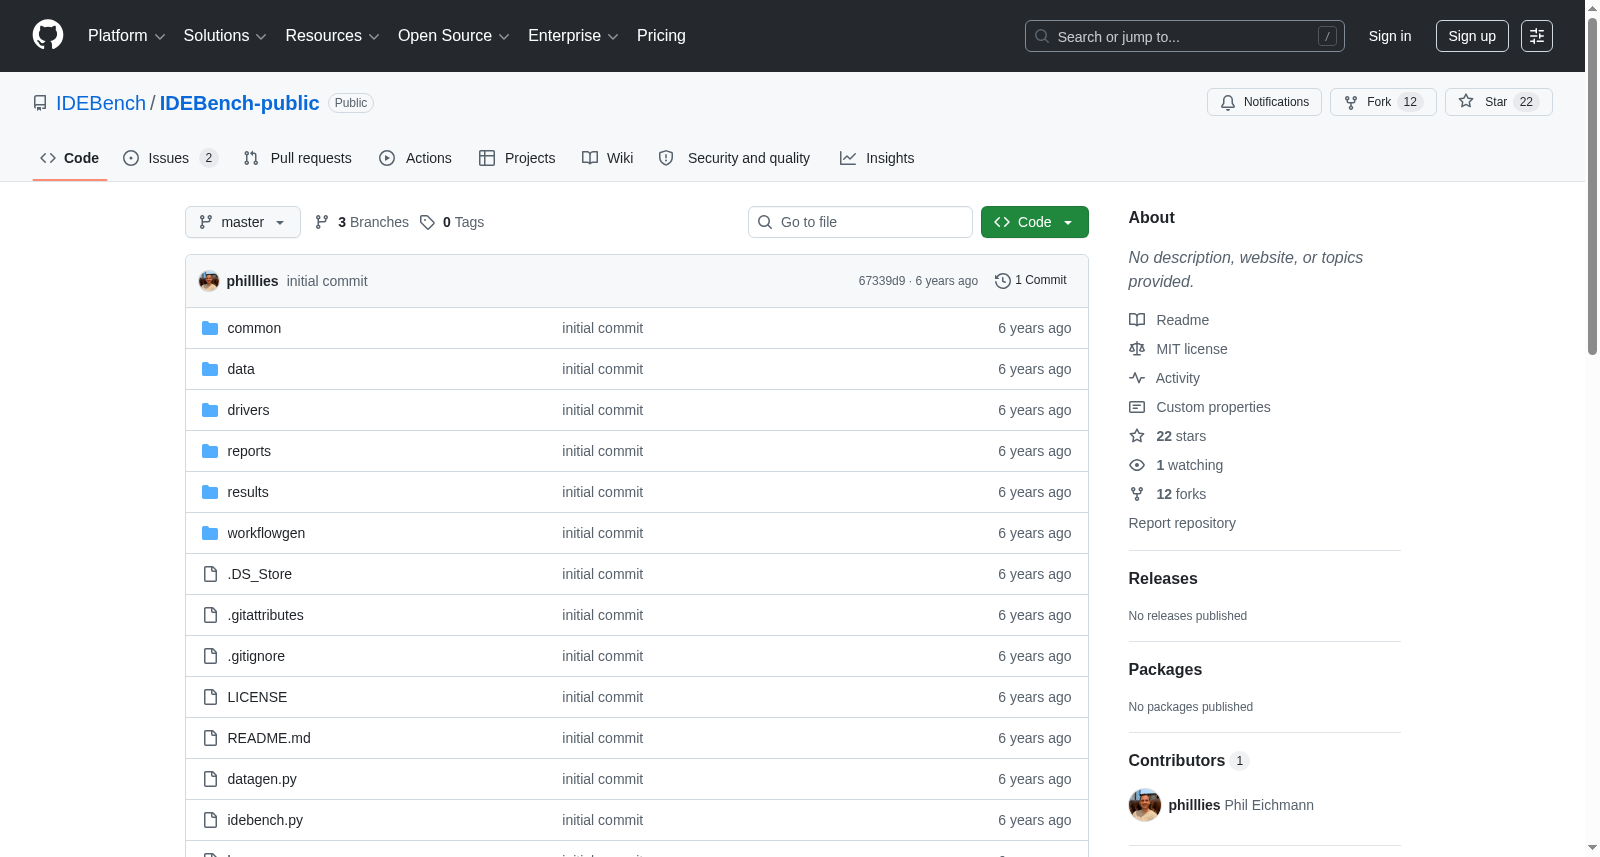Screen dimensions: 1600x857
Task: Expand the Solutions menu
Action: [225, 36]
